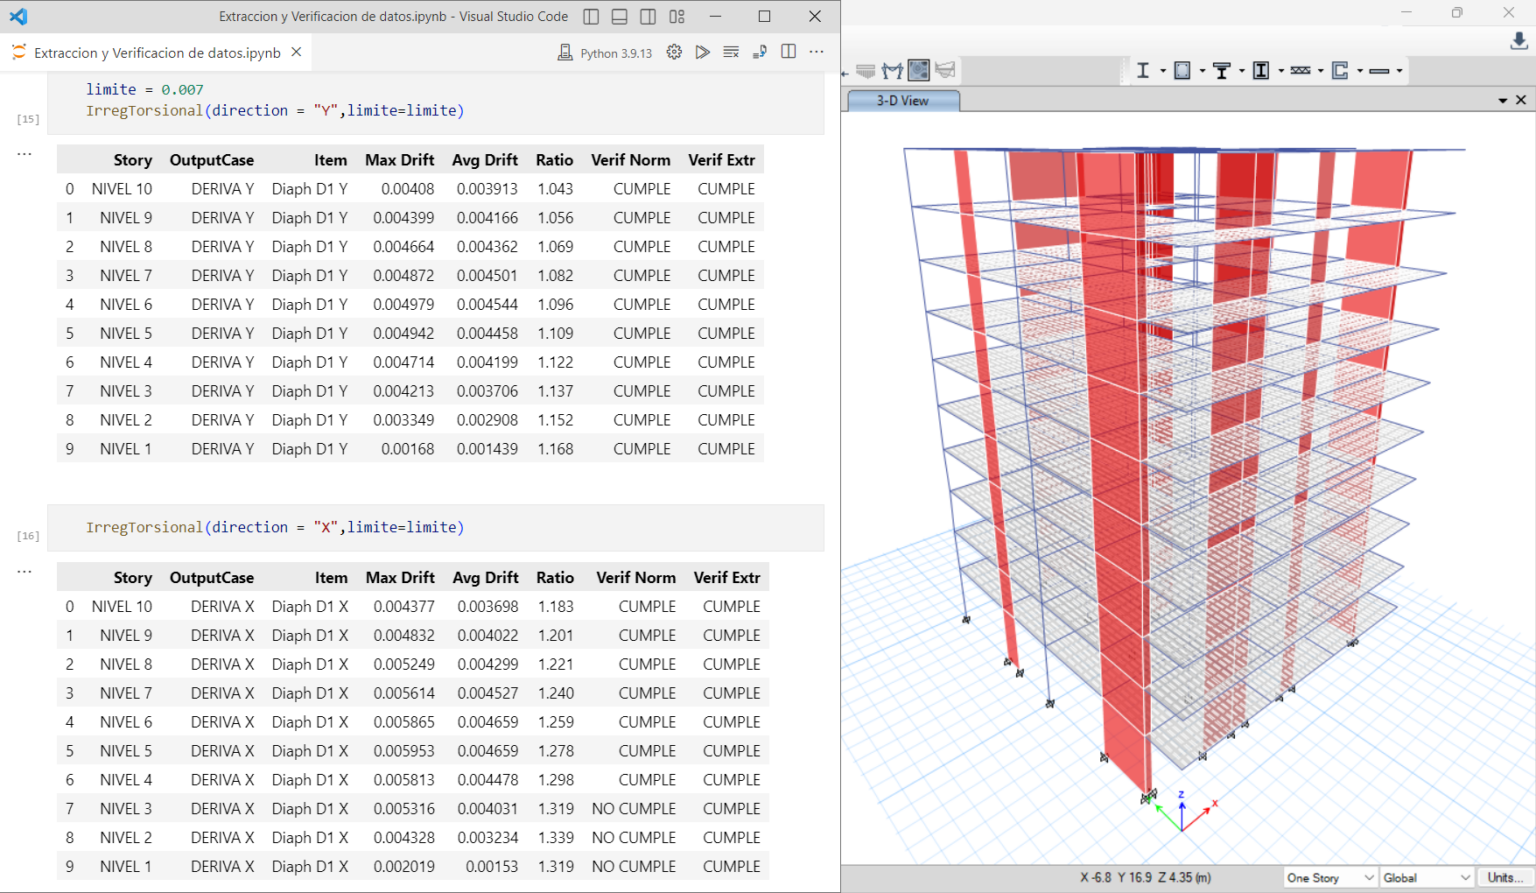Select the Python 3.9.13 kernel button
This screenshot has width=1536, height=893.
coord(605,52)
